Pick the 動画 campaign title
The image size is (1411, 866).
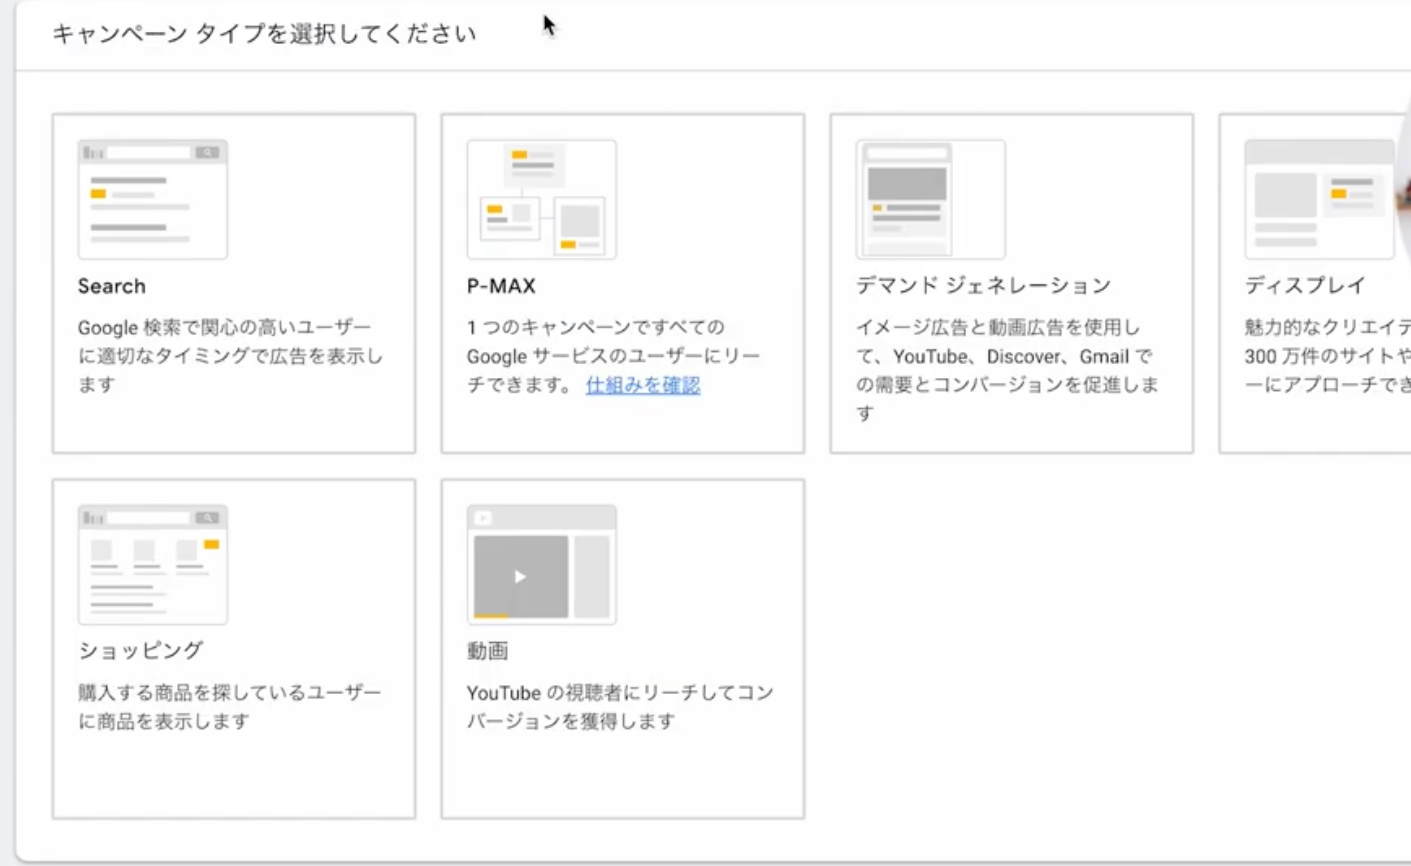coord(488,651)
